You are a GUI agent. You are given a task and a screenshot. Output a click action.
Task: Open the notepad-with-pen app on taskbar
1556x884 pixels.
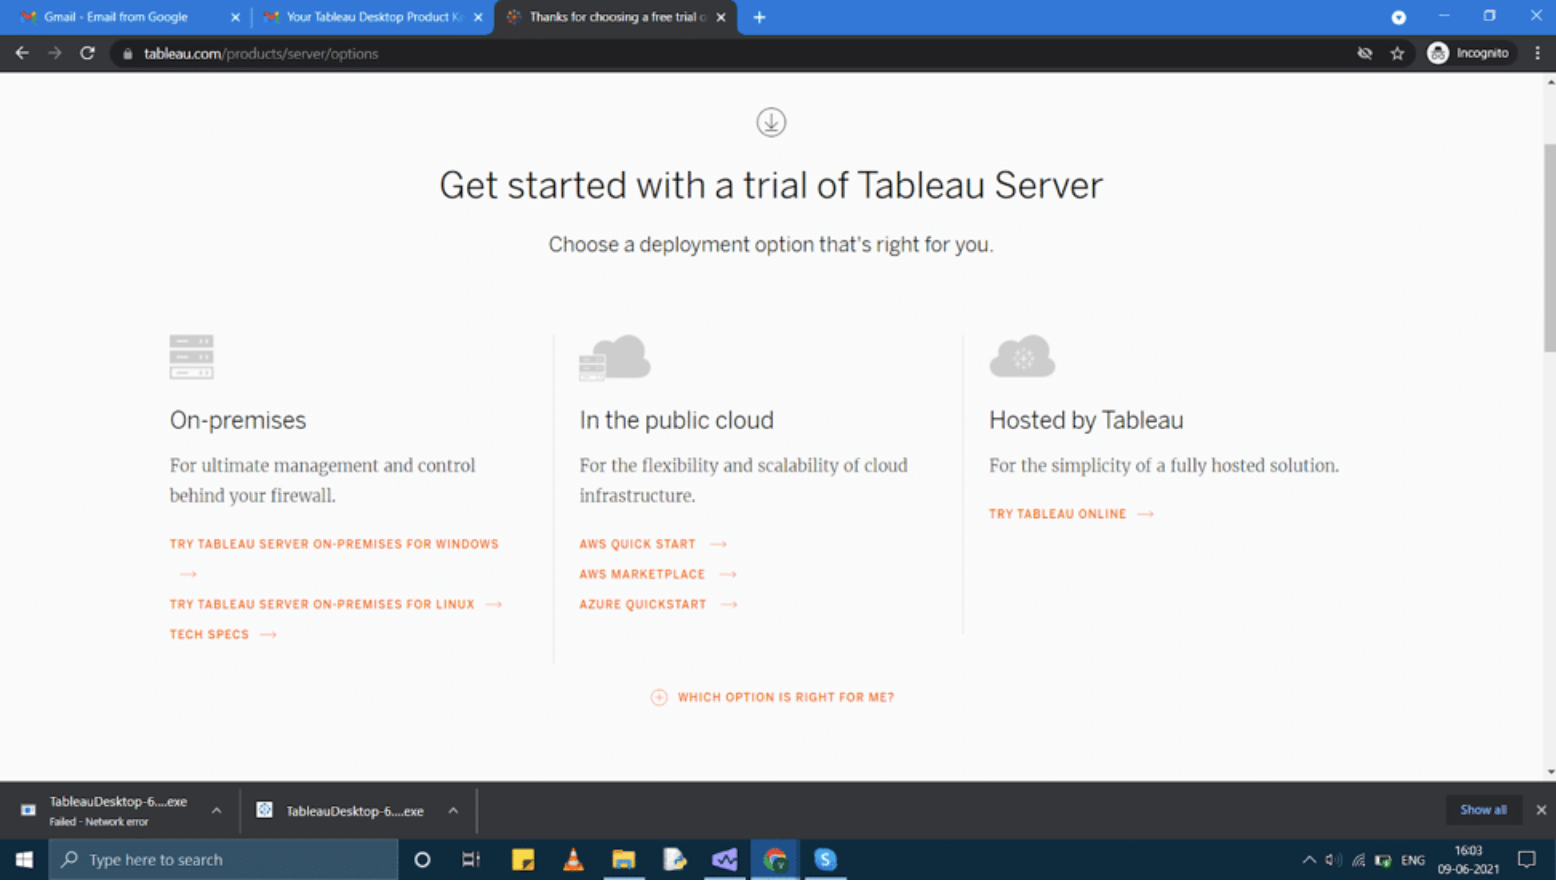(x=674, y=859)
